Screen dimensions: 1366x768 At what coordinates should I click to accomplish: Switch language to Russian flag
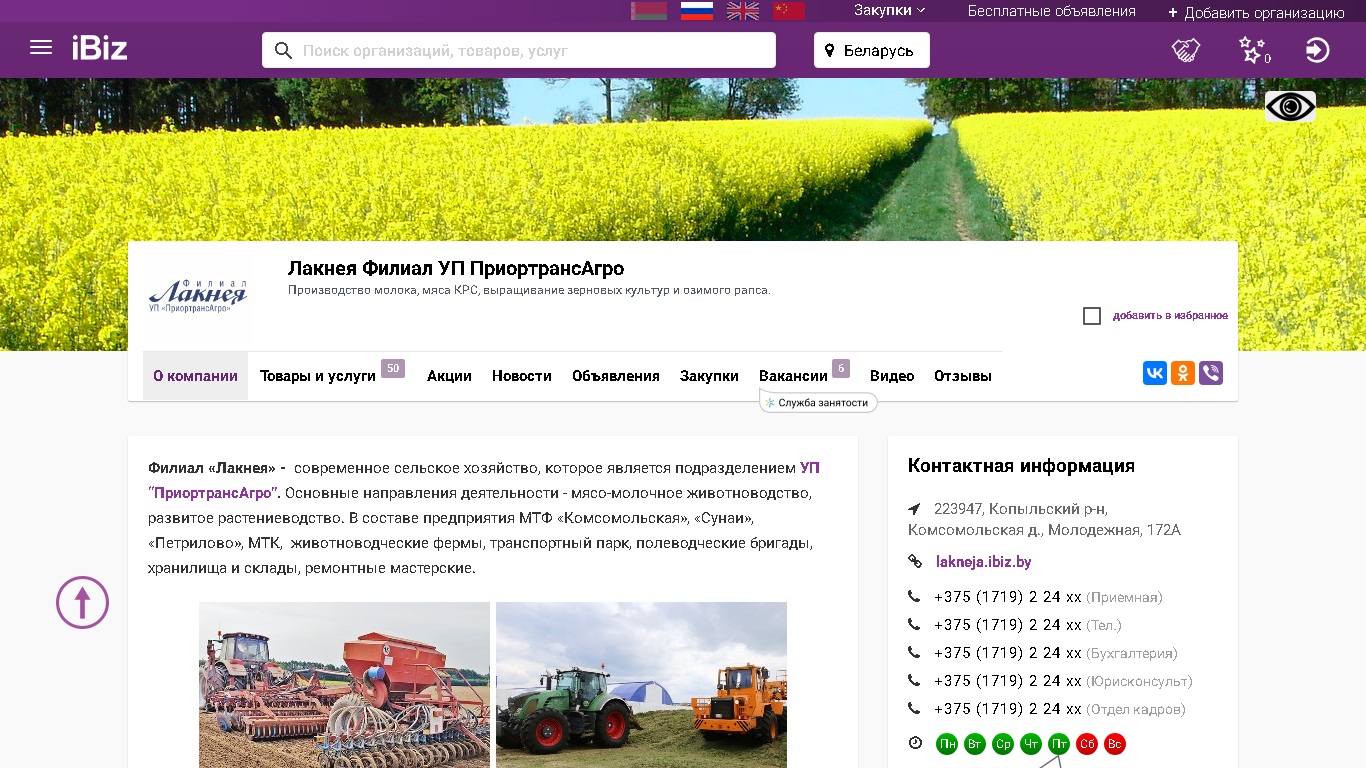click(696, 11)
